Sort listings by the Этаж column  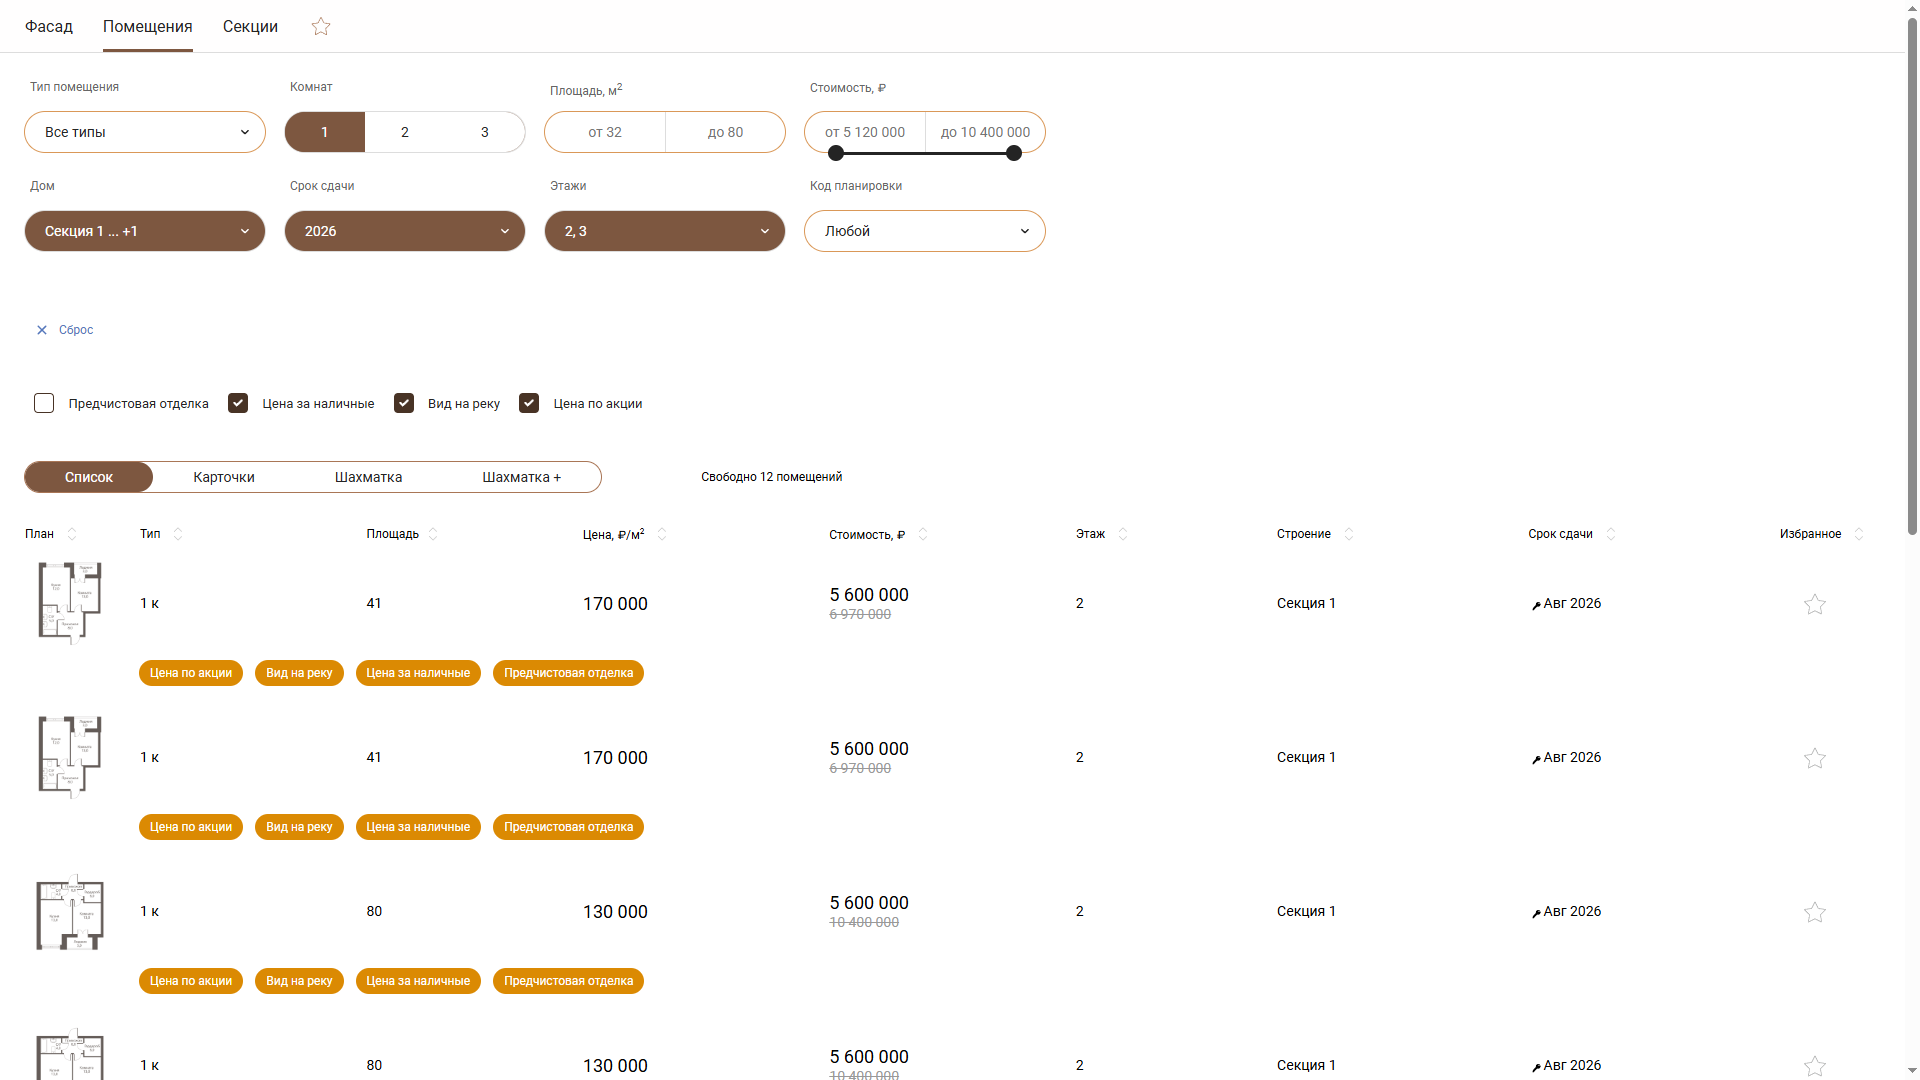pos(1123,533)
